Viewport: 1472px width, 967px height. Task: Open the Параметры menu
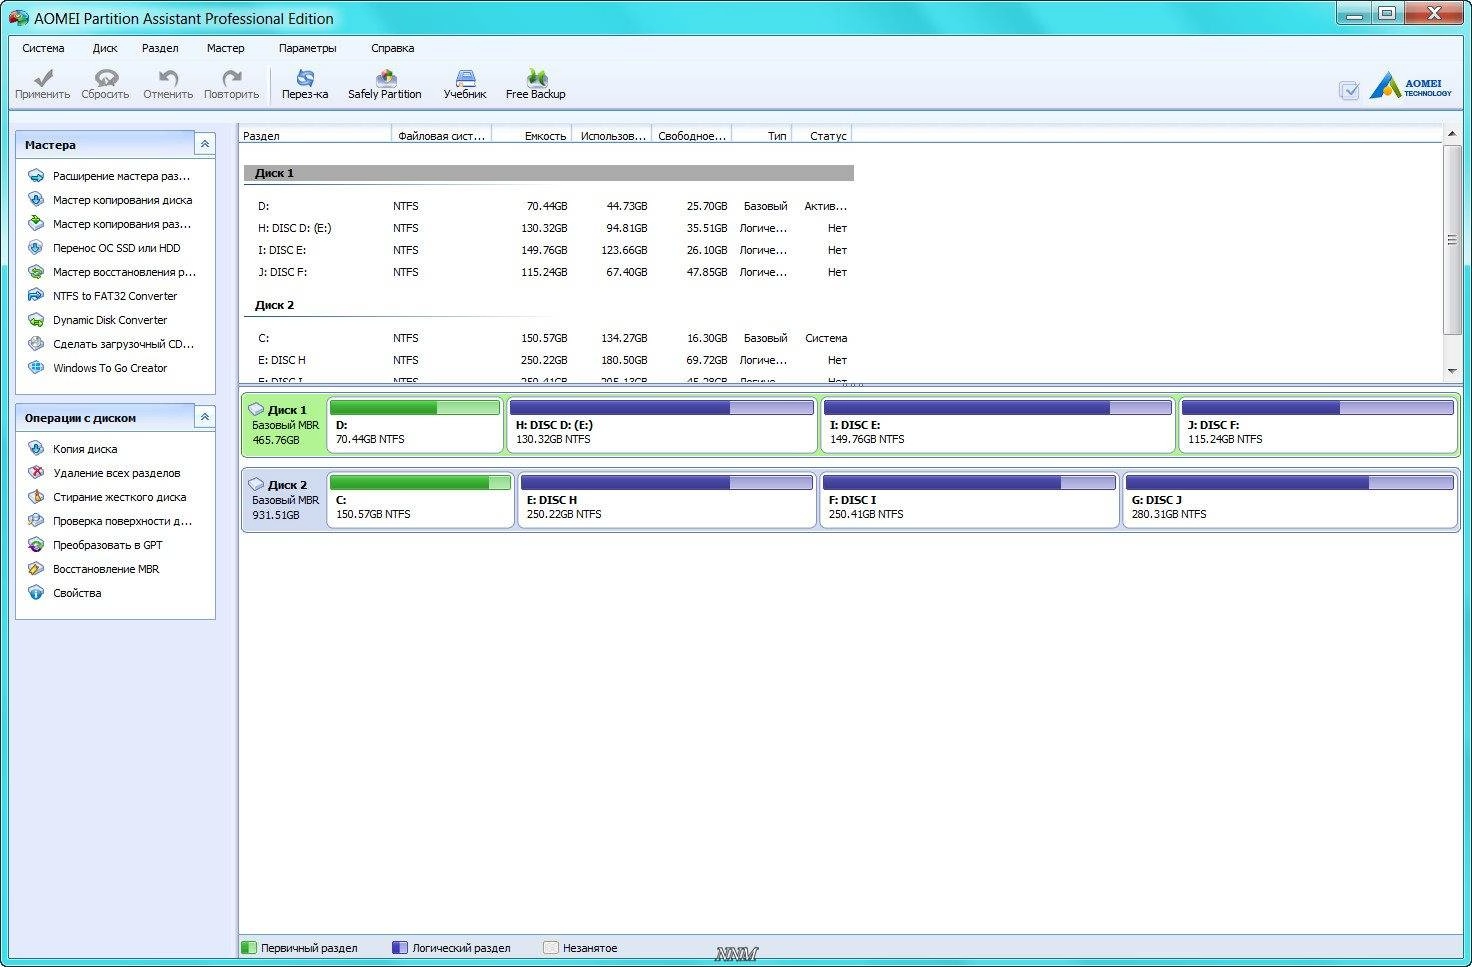click(x=308, y=48)
